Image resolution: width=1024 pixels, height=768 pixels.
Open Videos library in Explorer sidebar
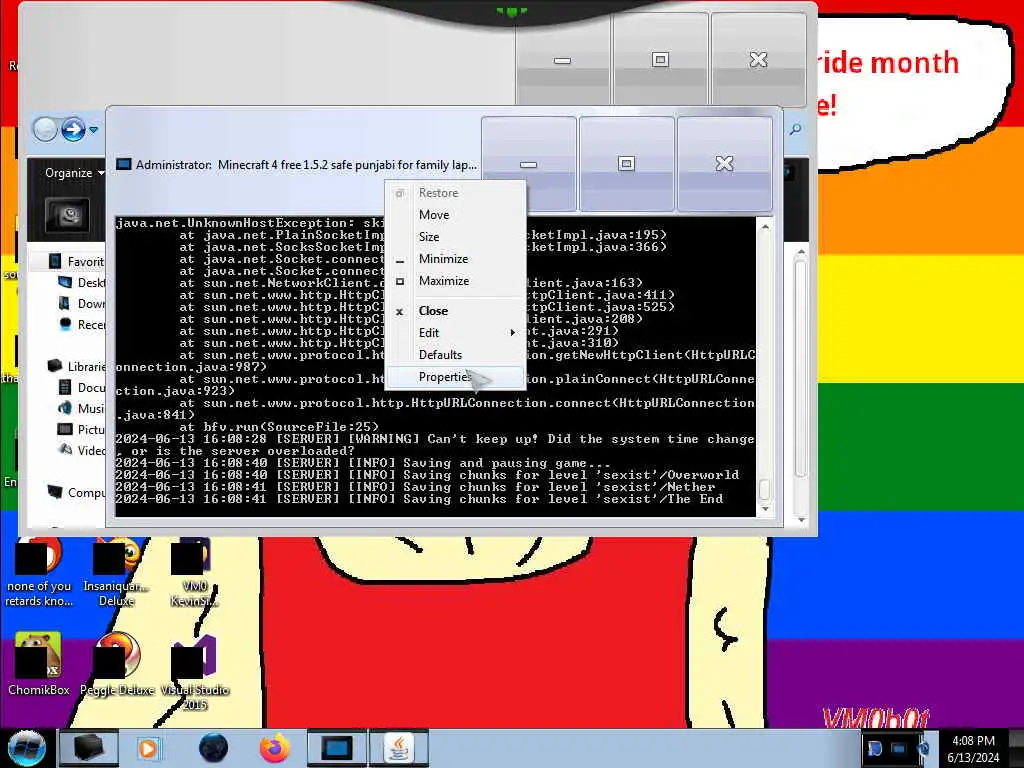(x=82, y=450)
